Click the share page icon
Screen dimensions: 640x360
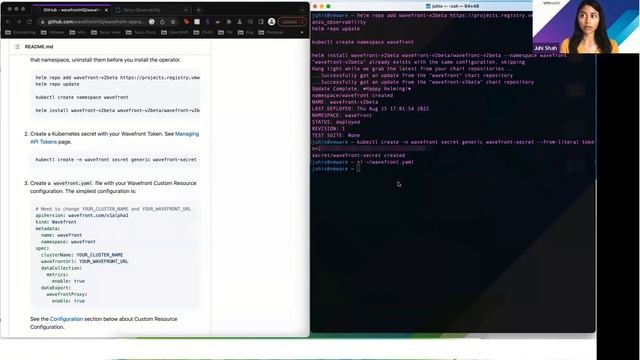162,22
